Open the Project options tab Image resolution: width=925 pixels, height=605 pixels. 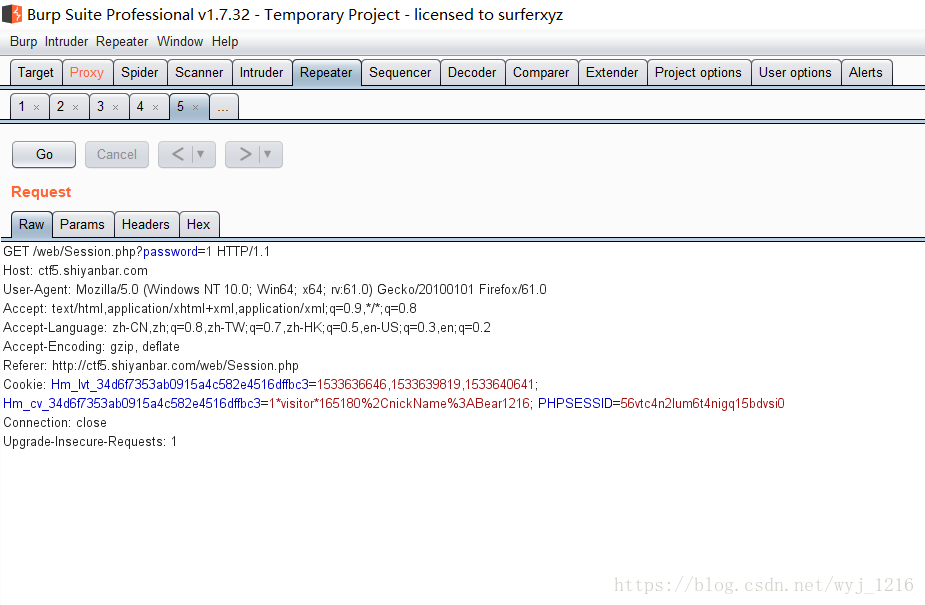(698, 73)
